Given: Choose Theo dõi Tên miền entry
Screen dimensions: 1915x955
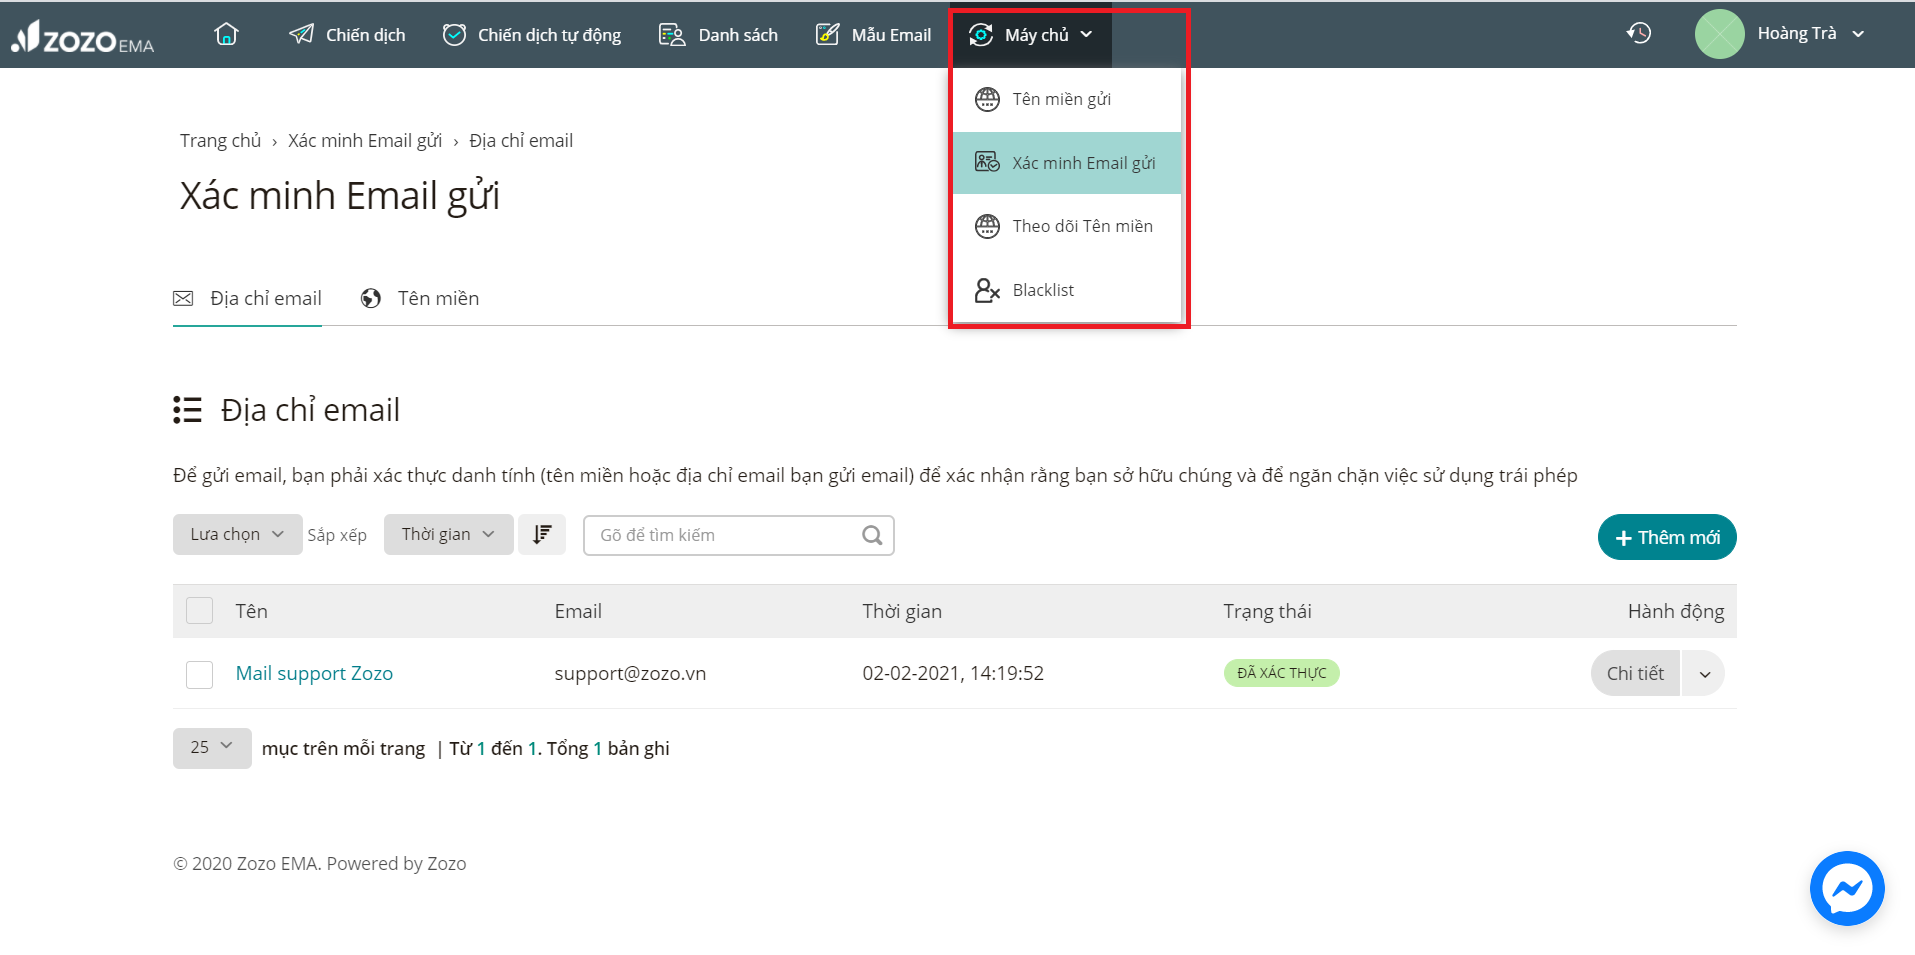Looking at the screenshot, I should coord(1067,226).
